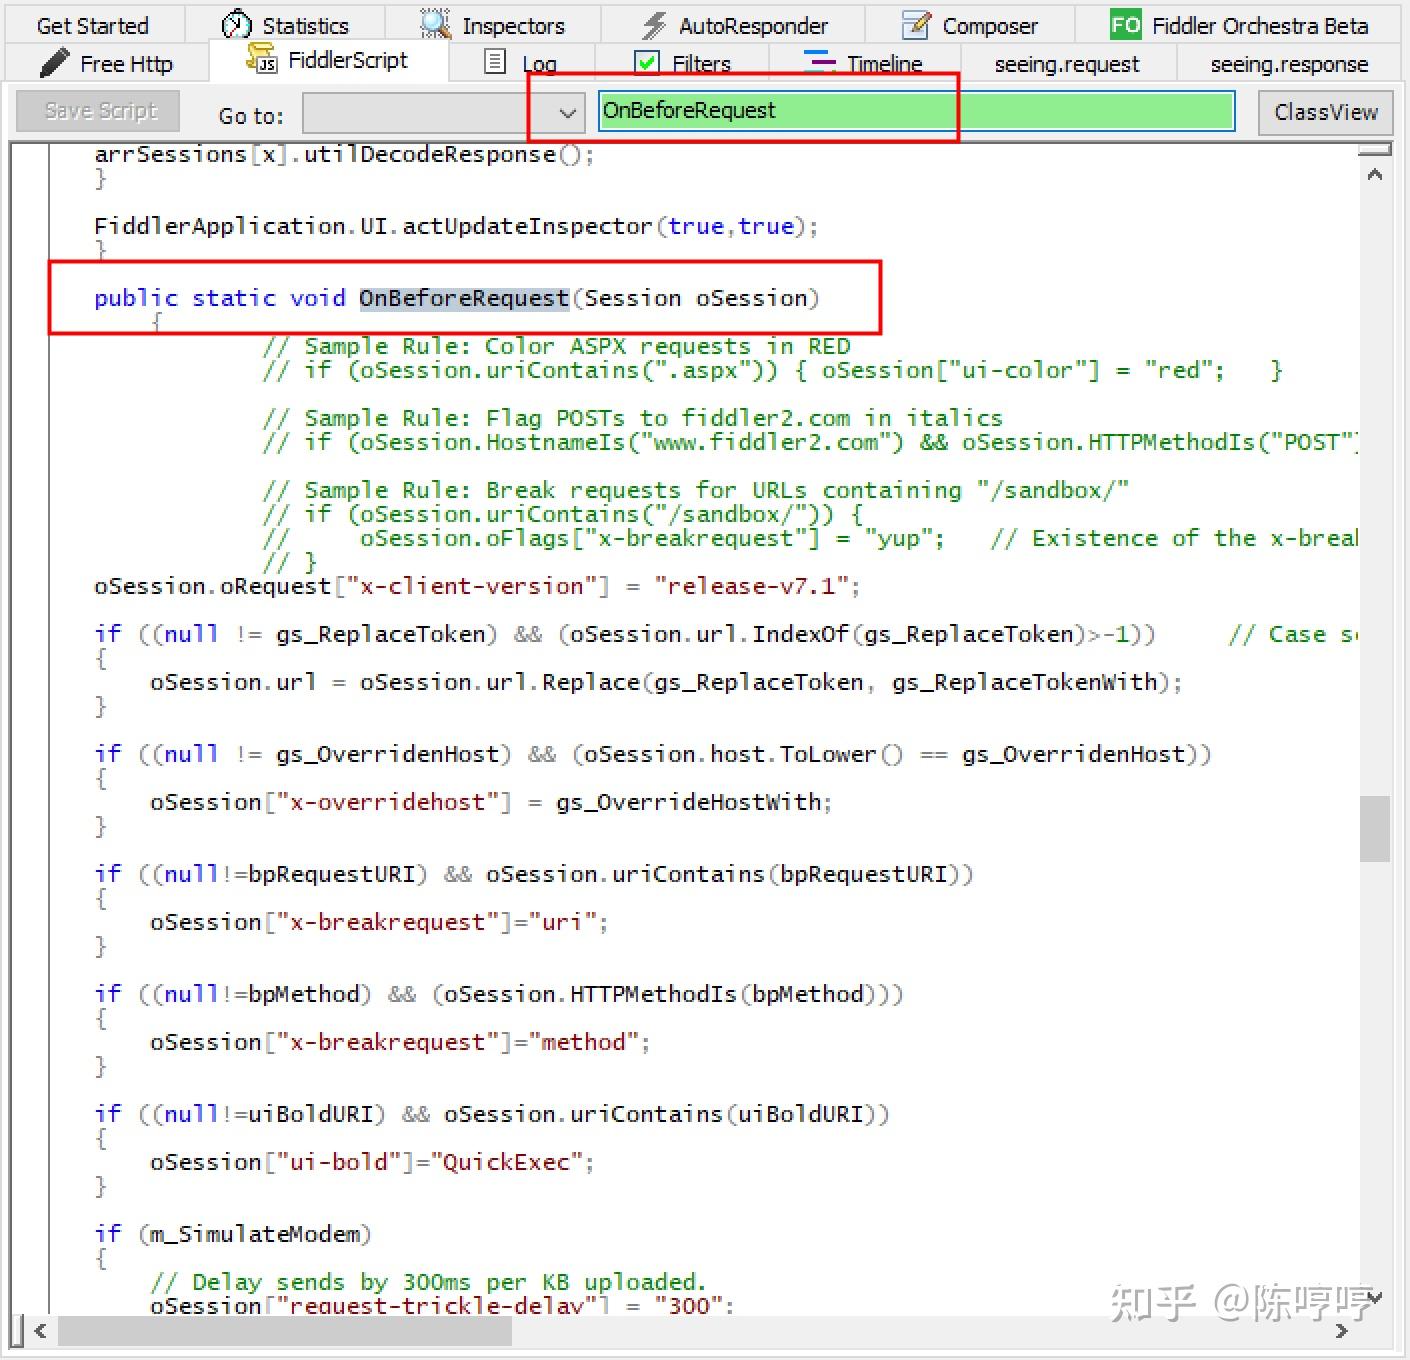Image resolution: width=1410 pixels, height=1360 pixels.
Task: Click the ClassView button
Action: pyautogui.click(x=1326, y=112)
